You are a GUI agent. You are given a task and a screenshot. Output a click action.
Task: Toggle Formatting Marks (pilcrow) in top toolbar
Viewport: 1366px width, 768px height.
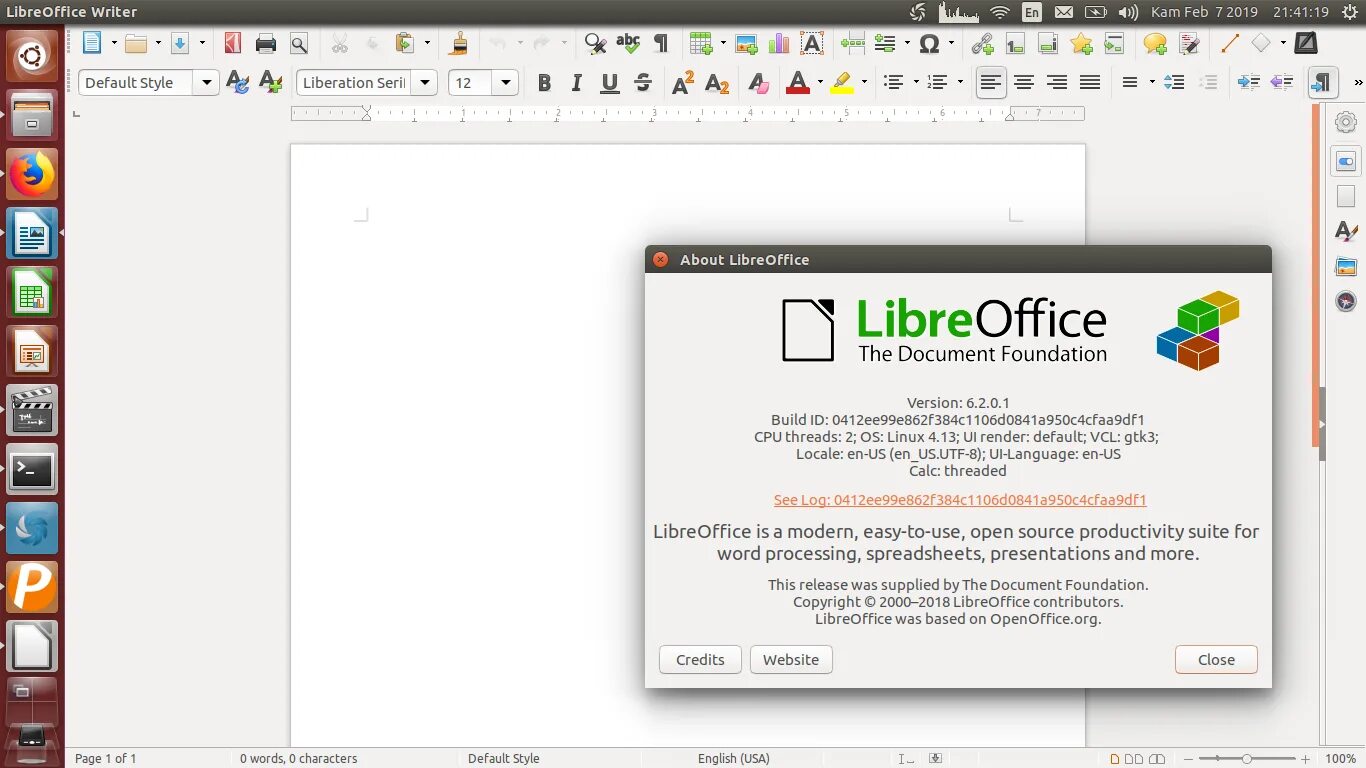660,43
